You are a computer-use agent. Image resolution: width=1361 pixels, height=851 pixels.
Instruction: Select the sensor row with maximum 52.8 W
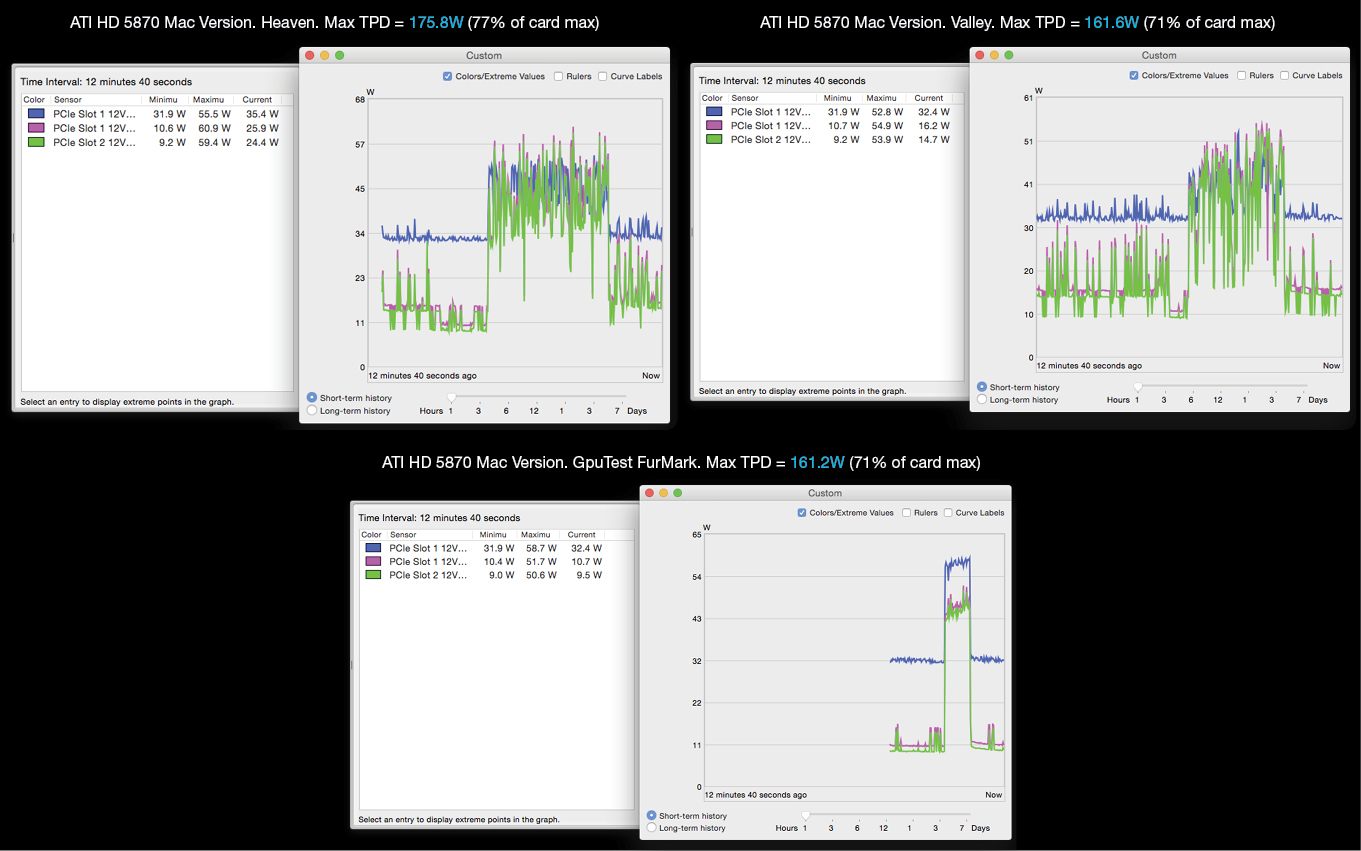coord(832,112)
